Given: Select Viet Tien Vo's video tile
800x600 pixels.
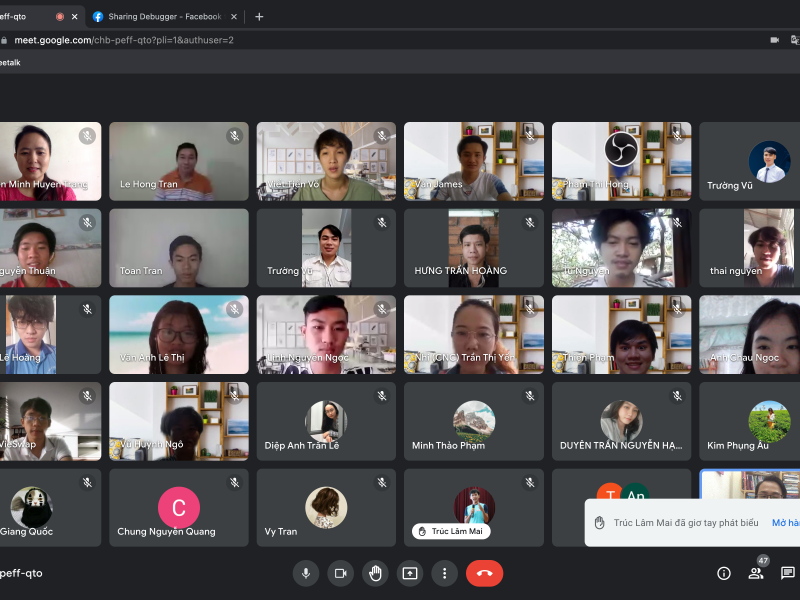Looking at the screenshot, I should [x=326, y=161].
